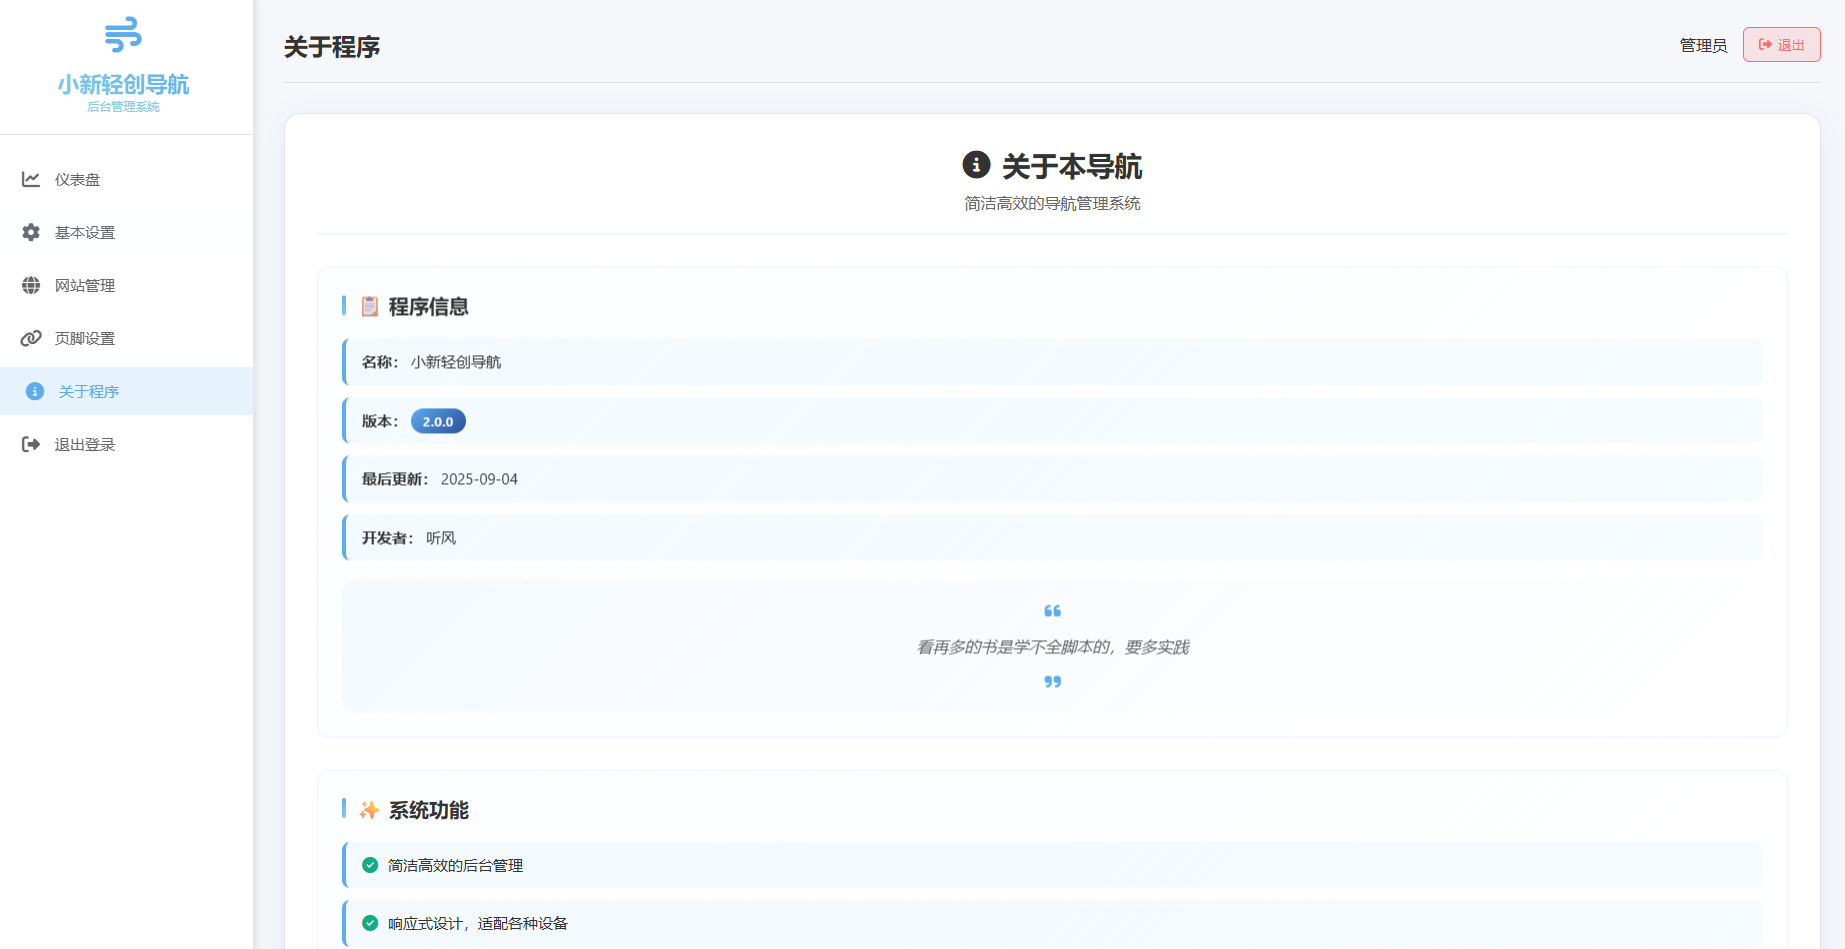Click green check icon for 简洁高效的后台管理
This screenshot has height=949, width=1845.
[370, 865]
